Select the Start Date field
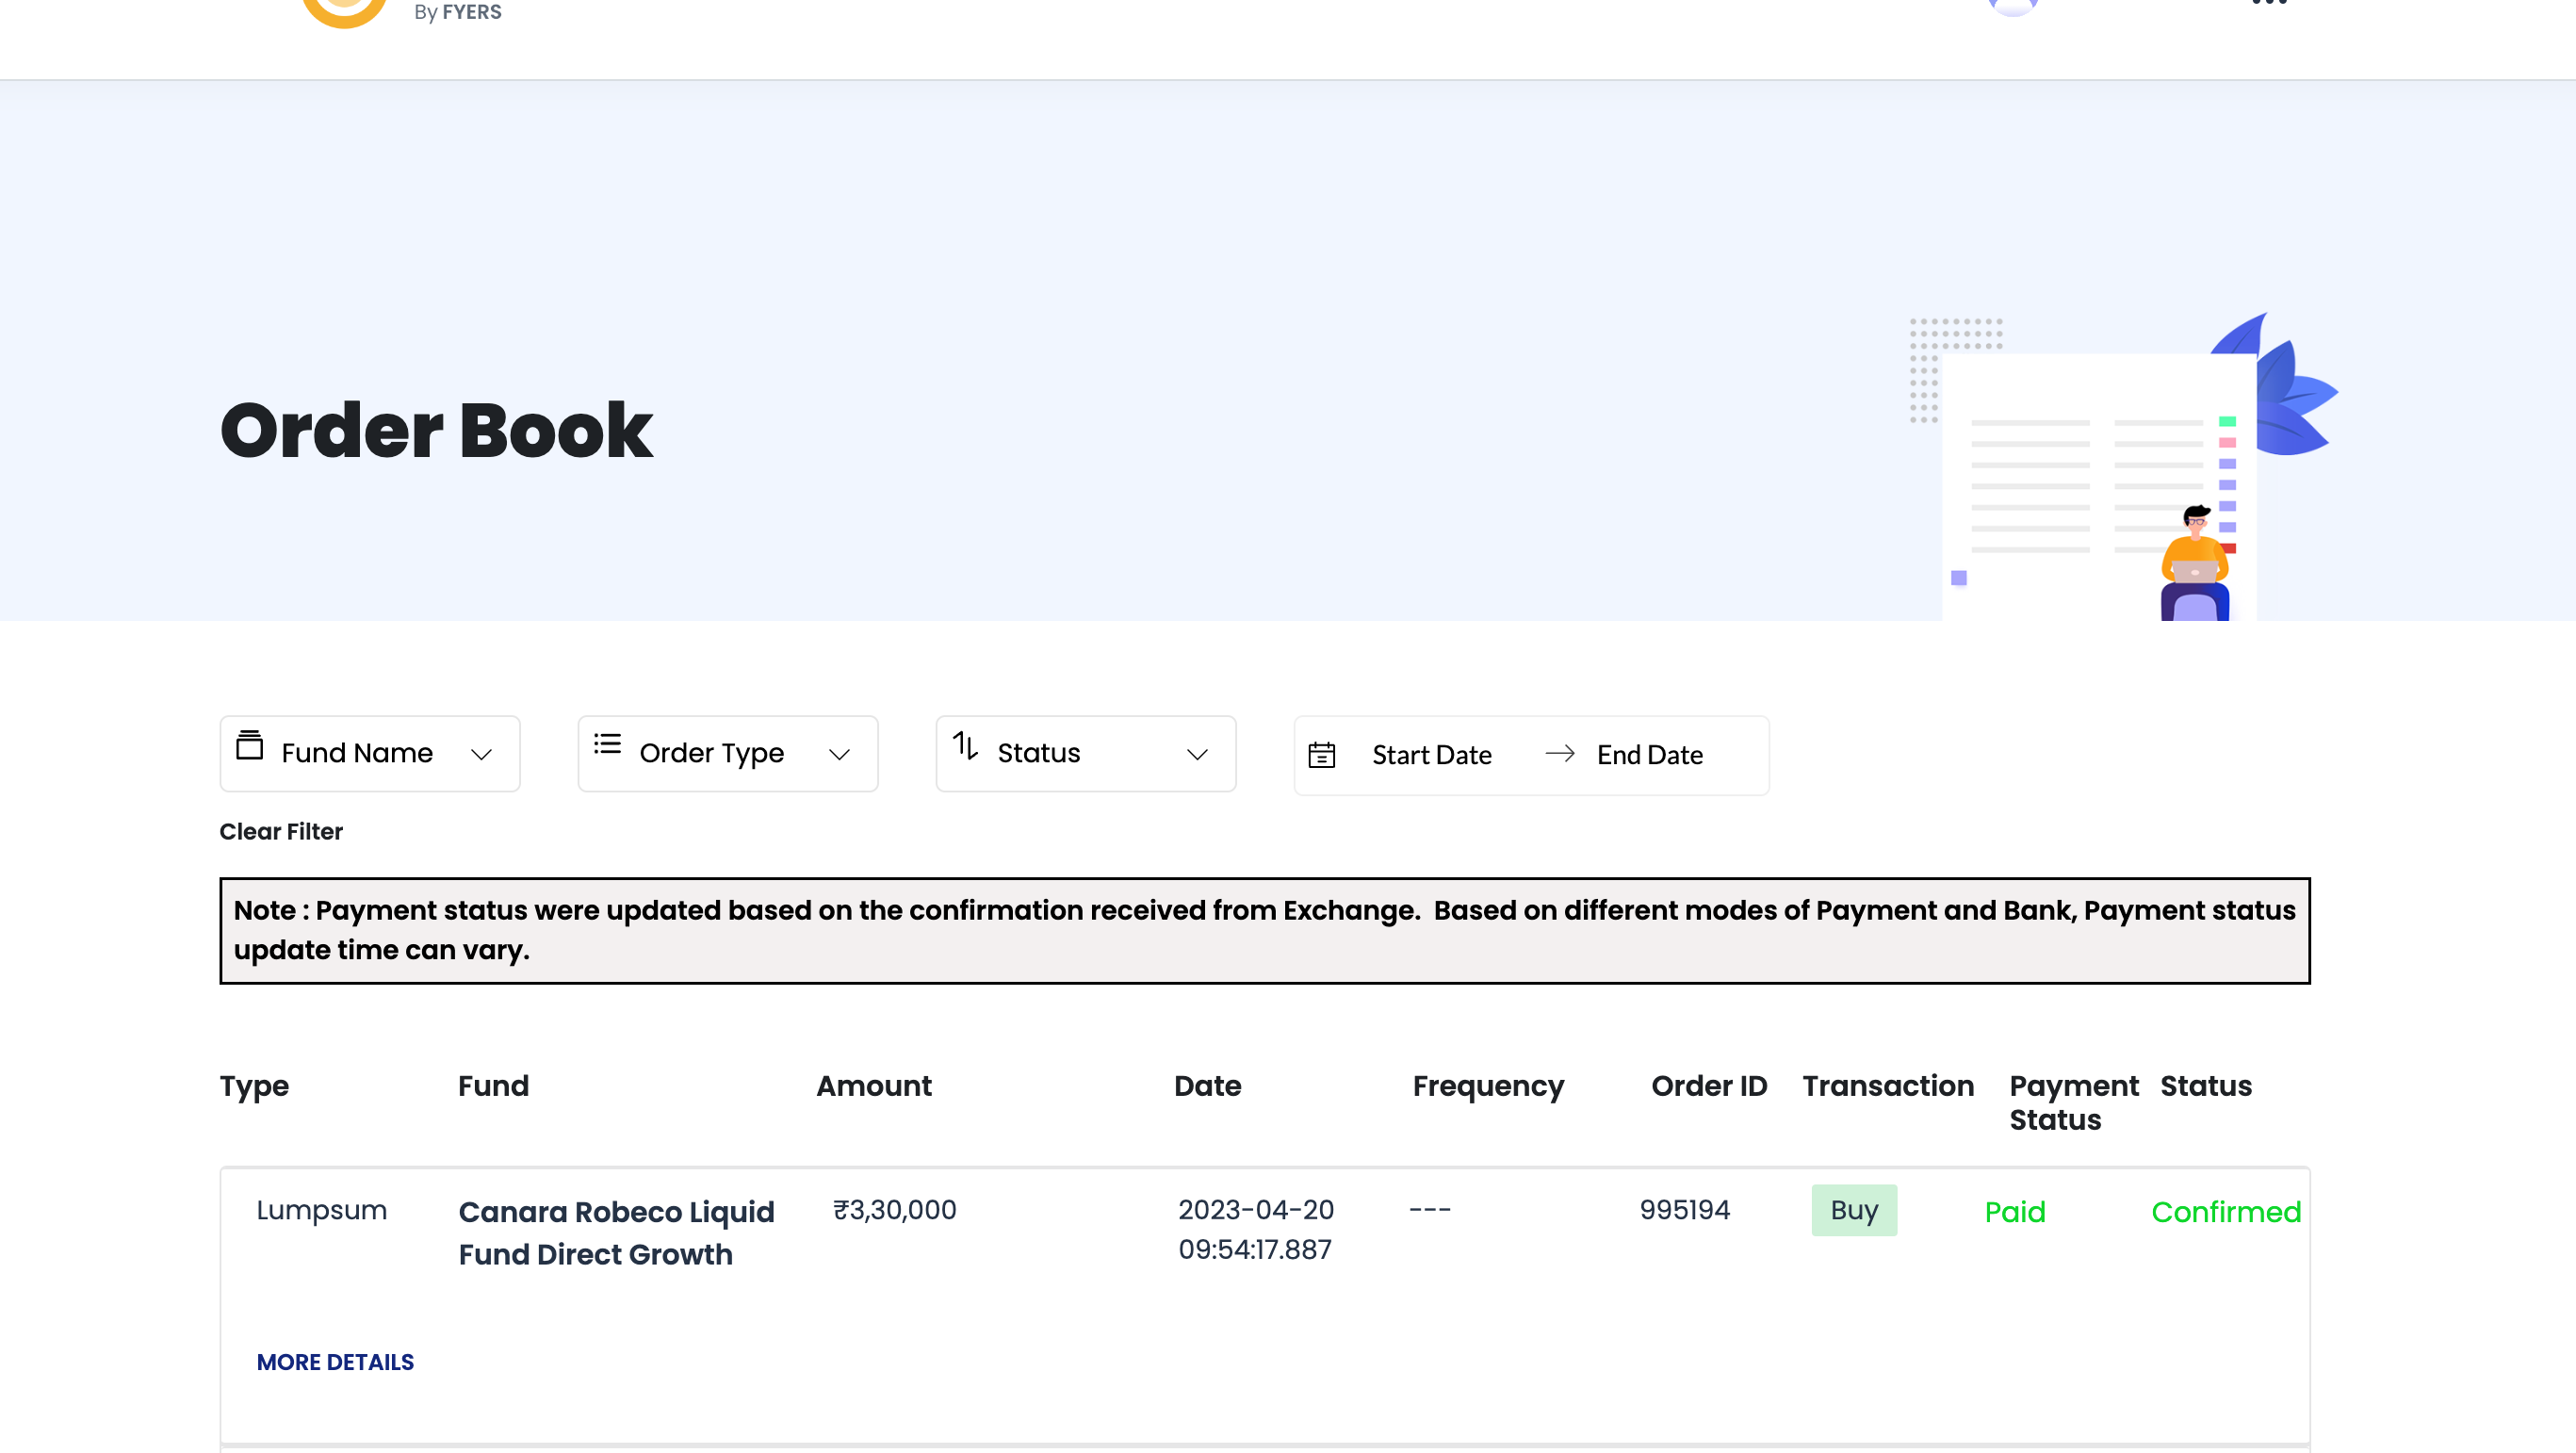The height and width of the screenshot is (1453, 2576). pyautogui.click(x=1431, y=755)
